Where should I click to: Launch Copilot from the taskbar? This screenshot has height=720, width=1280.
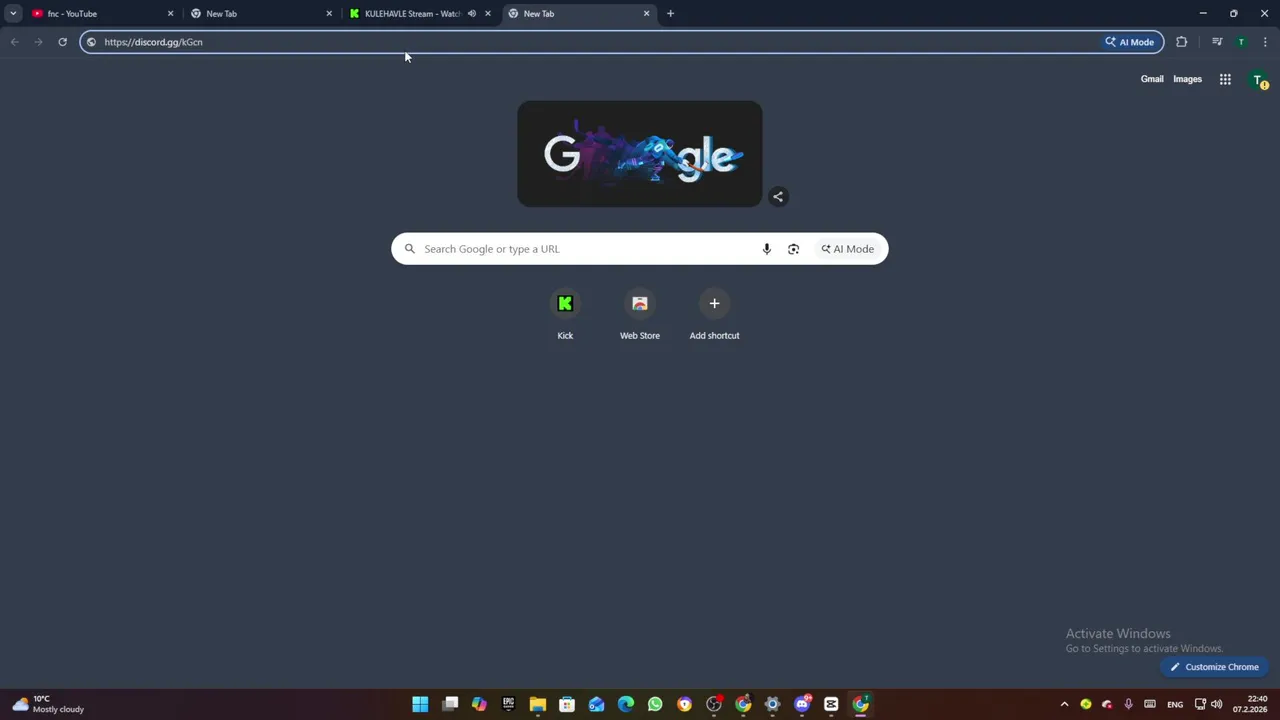pyautogui.click(x=479, y=704)
